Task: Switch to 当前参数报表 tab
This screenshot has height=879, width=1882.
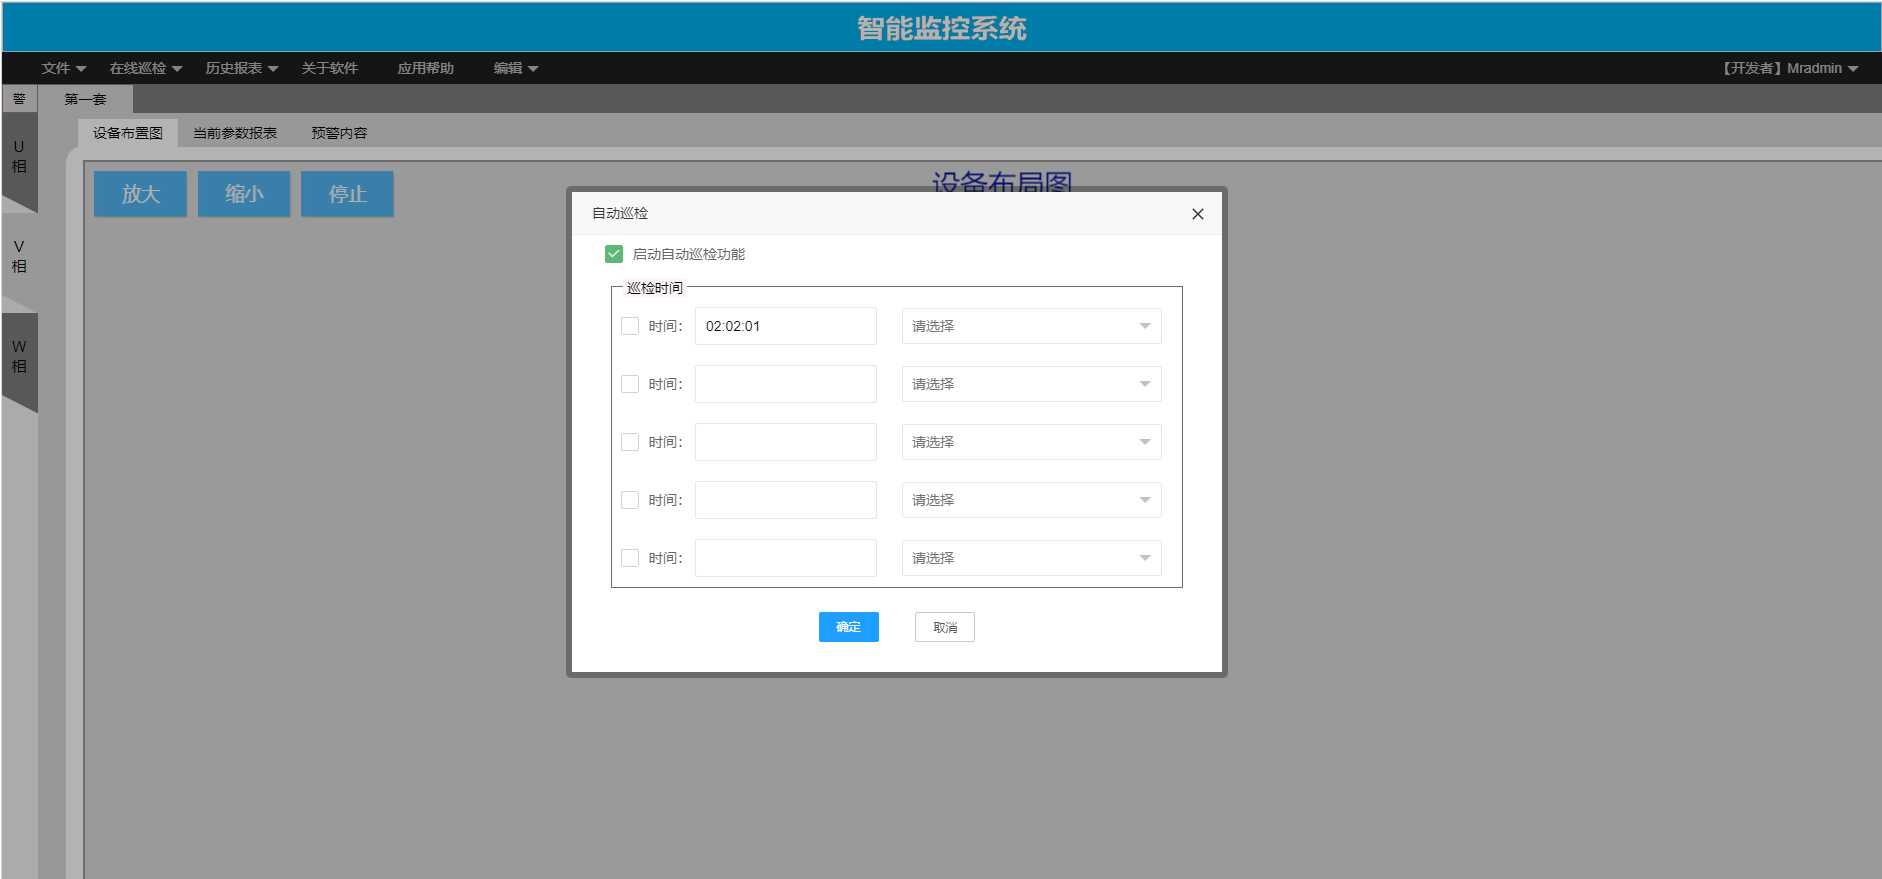Action: (235, 133)
